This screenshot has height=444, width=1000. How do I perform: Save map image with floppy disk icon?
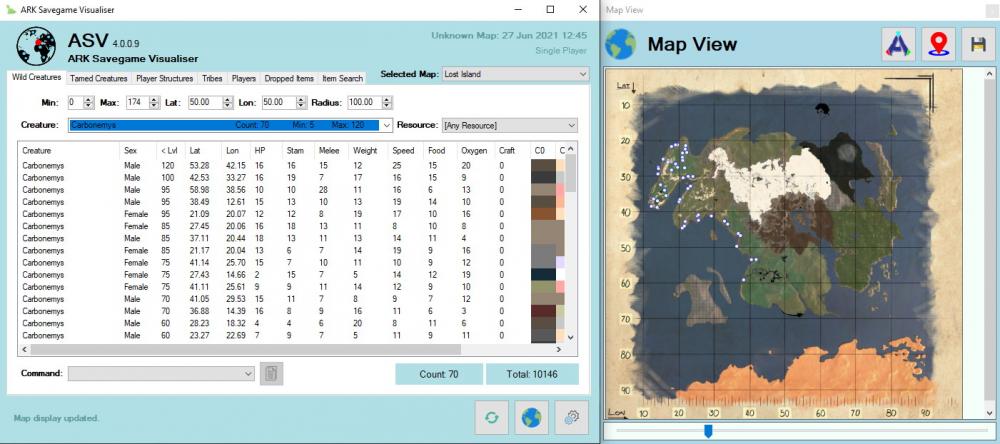click(976, 44)
